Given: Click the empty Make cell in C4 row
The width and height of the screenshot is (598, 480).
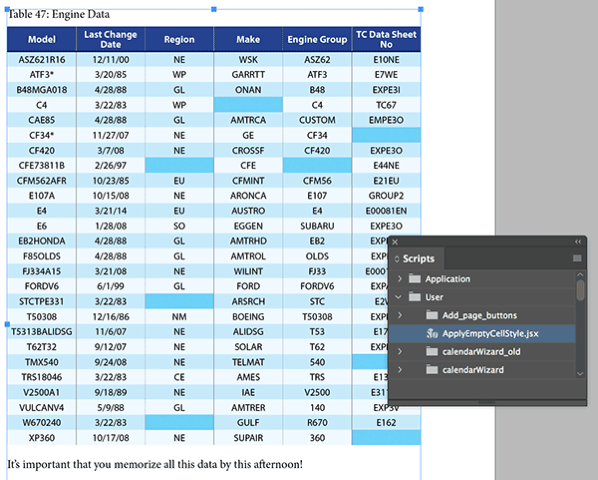Looking at the screenshot, I should click(248, 105).
